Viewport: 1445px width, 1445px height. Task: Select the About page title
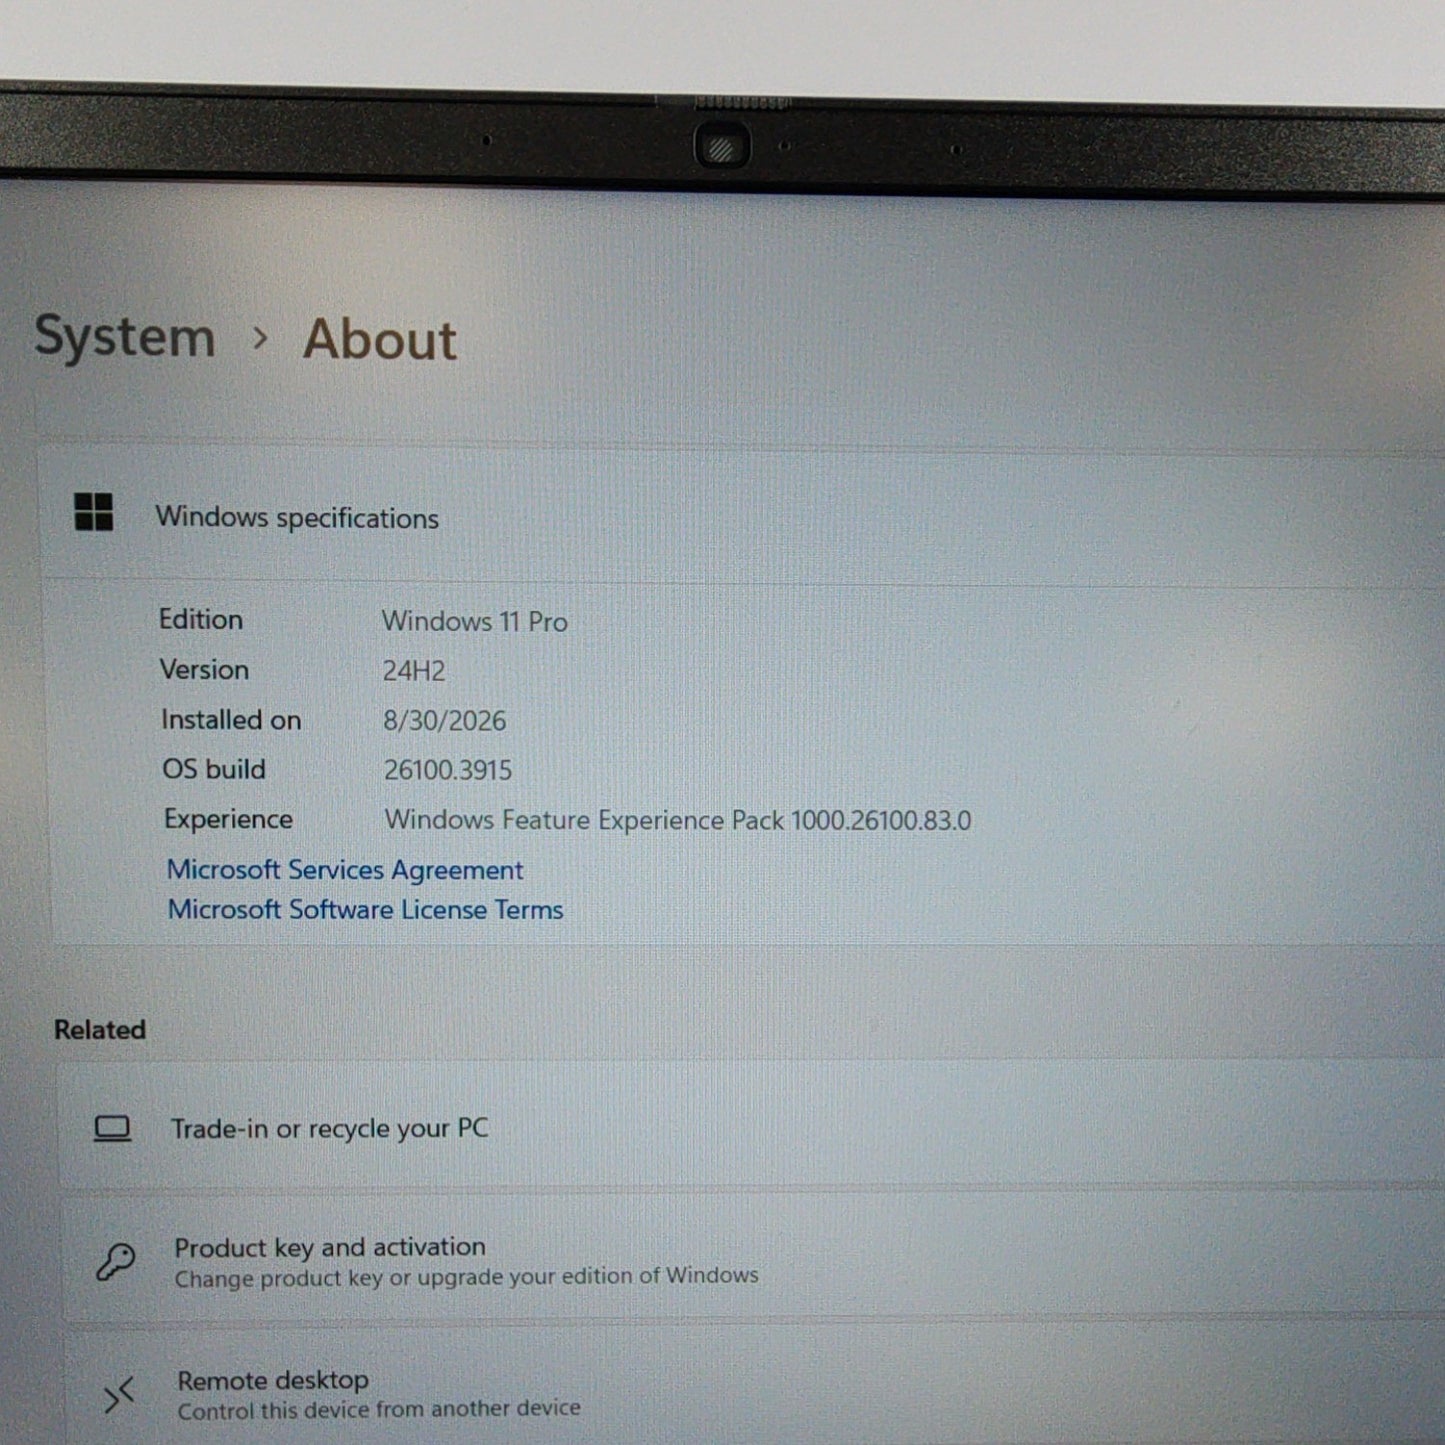[x=380, y=339]
